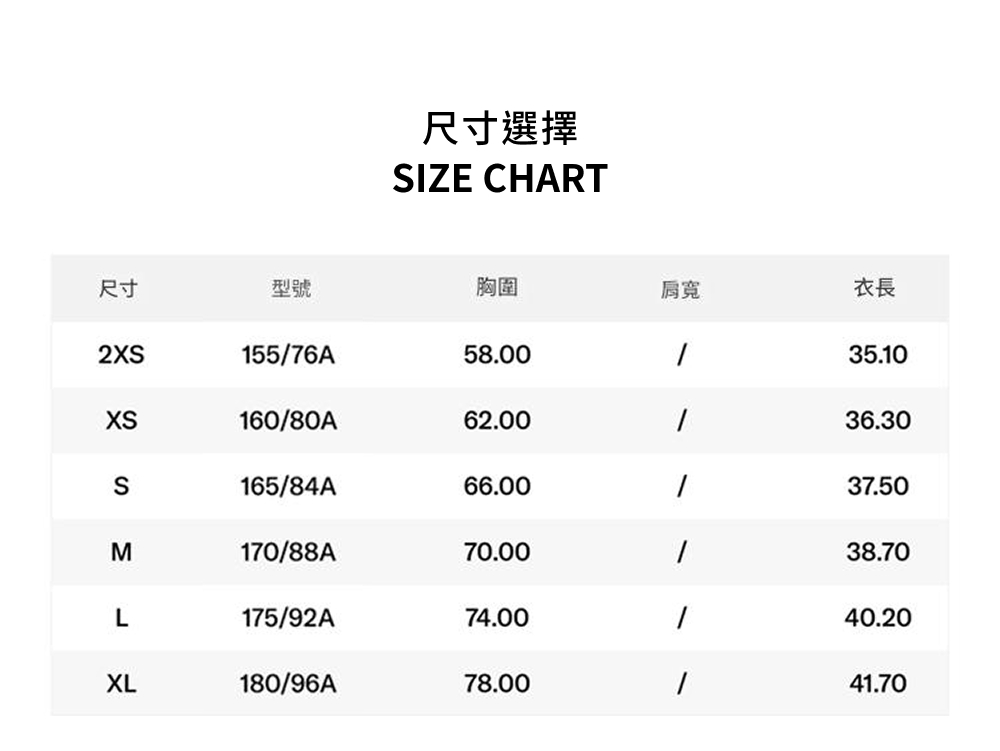The height and width of the screenshot is (751, 1000).
Task: Select the 尺寸 column header
Action: pyautogui.click(x=118, y=289)
